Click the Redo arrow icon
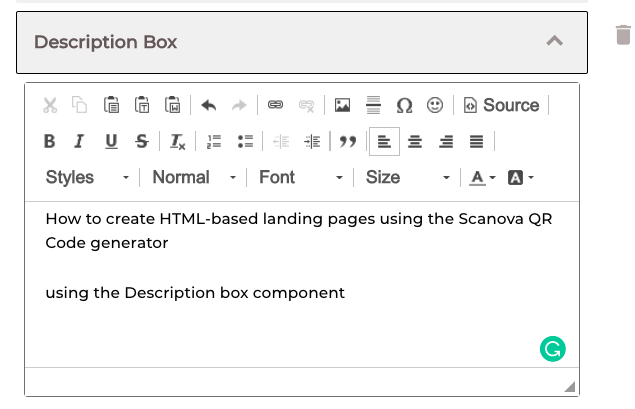This screenshot has width=635, height=409. (239, 105)
